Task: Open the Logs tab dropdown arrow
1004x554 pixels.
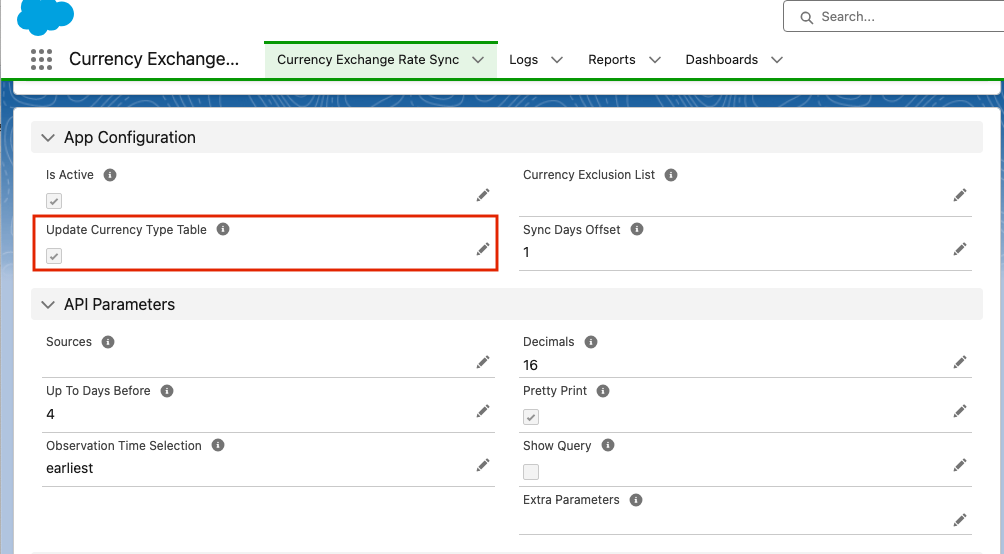Action: point(557,60)
